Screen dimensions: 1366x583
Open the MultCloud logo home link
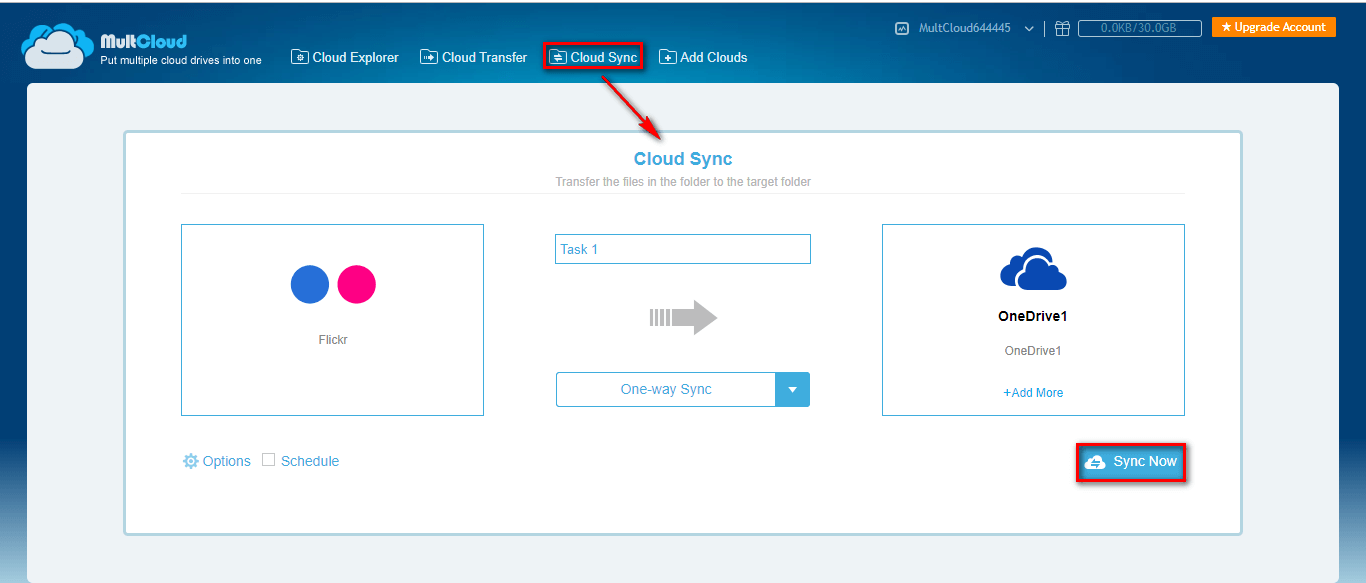click(x=142, y=47)
